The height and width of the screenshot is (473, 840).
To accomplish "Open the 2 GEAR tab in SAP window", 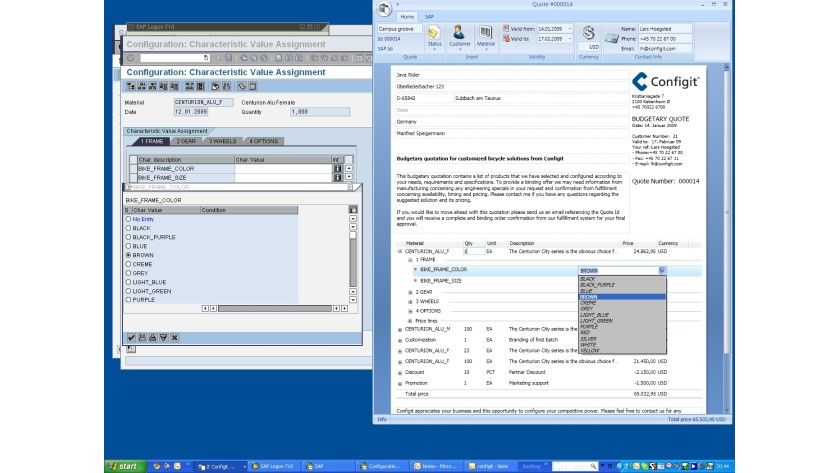I will [186, 141].
